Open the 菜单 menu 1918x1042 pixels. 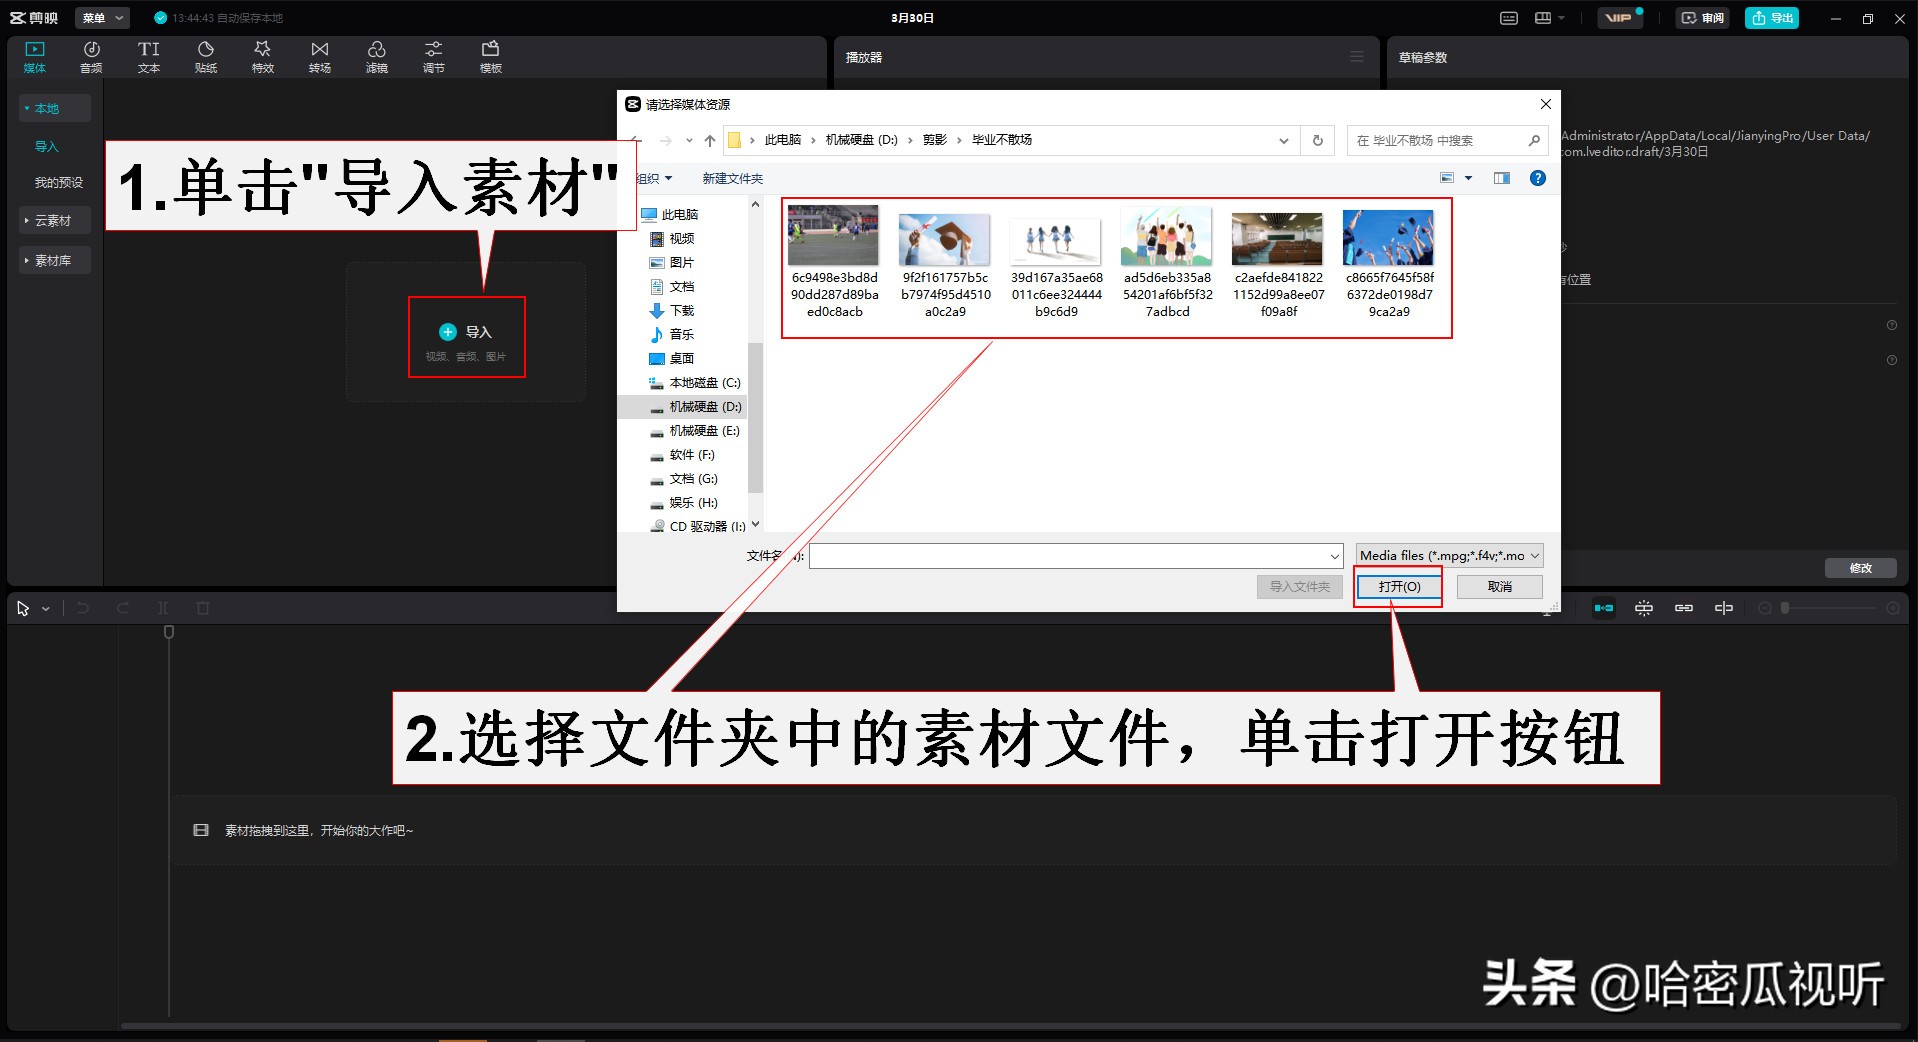101,17
